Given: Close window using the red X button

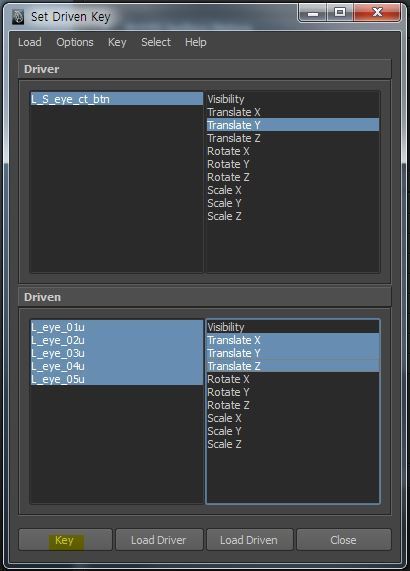Looking at the screenshot, I should [x=377, y=13].
